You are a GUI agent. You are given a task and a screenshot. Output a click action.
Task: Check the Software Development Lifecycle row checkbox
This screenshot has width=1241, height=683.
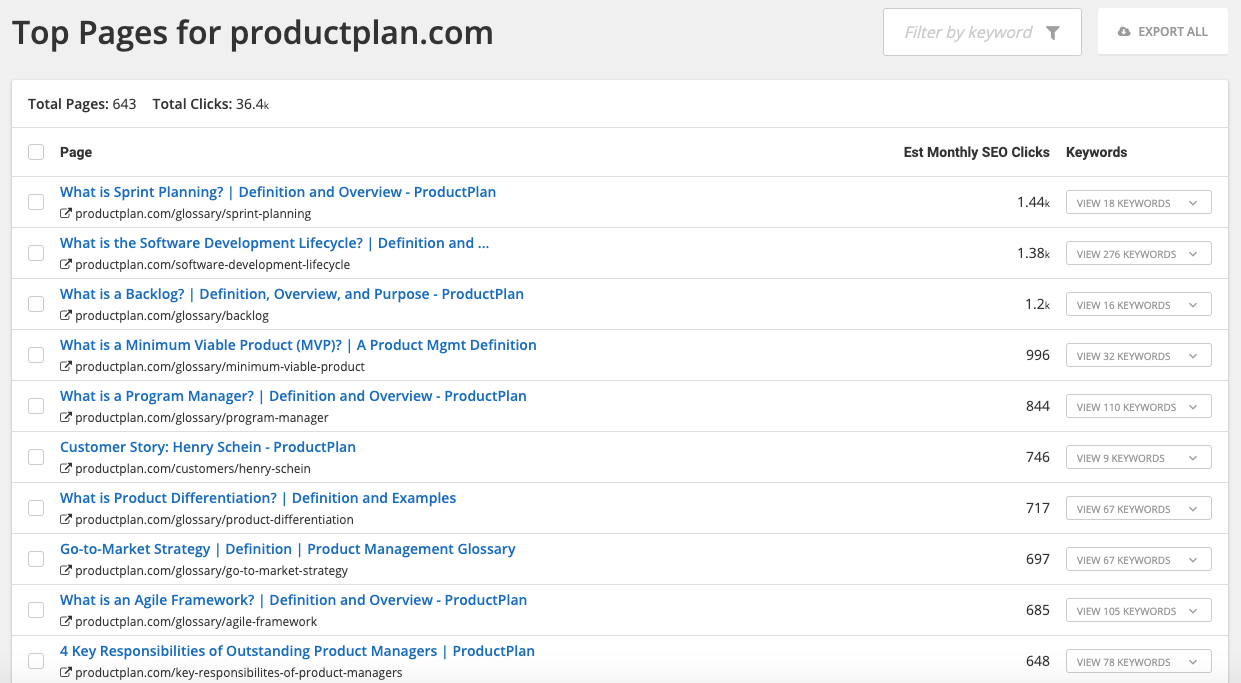tap(36, 253)
